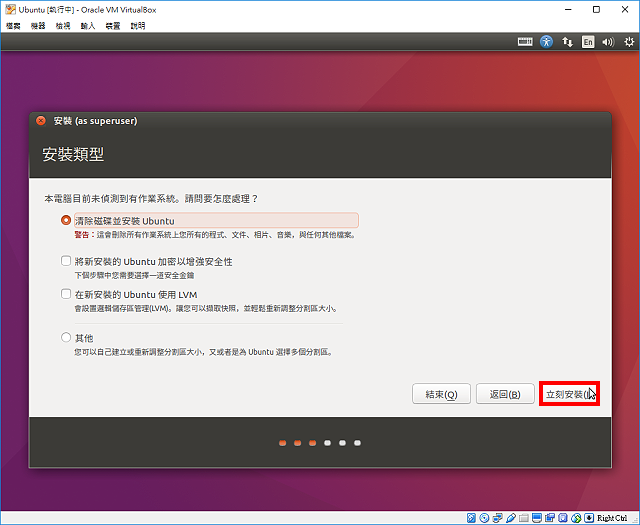Click the LVM description text
The height and width of the screenshot is (525, 640).
click(x=206, y=309)
